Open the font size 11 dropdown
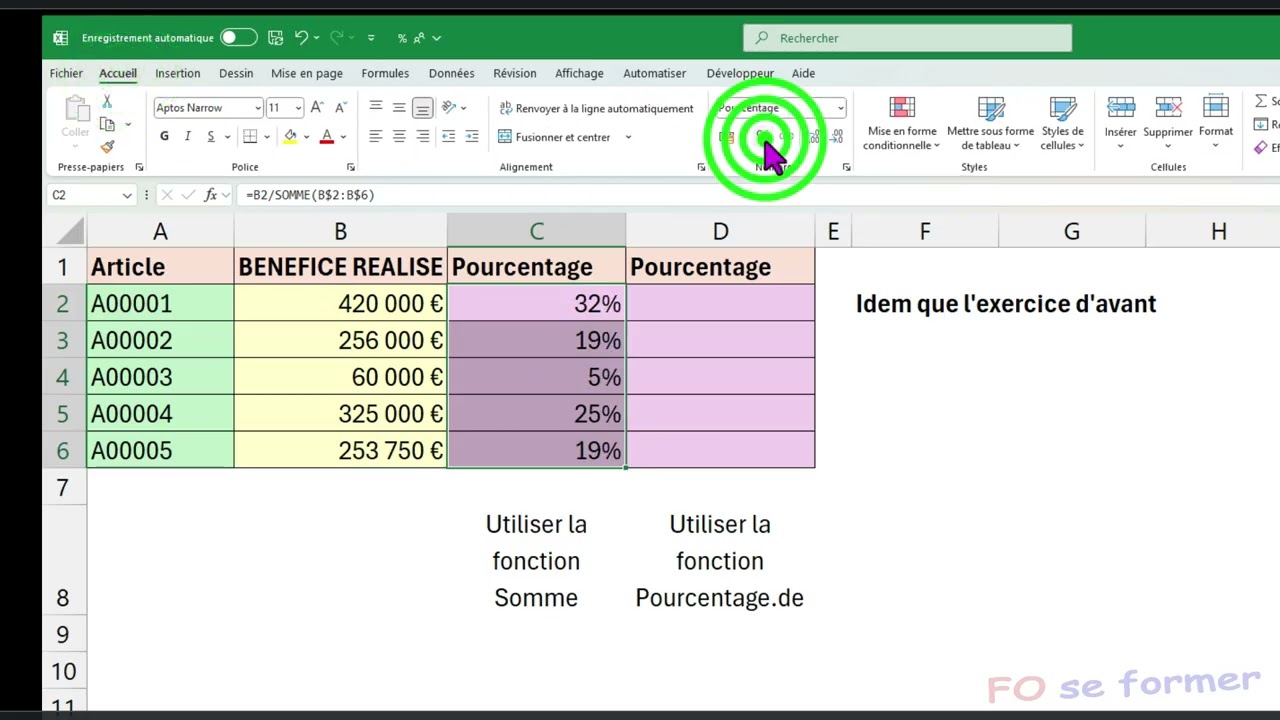This screenshot has width=1280, height=720. (x=298, y=108)
